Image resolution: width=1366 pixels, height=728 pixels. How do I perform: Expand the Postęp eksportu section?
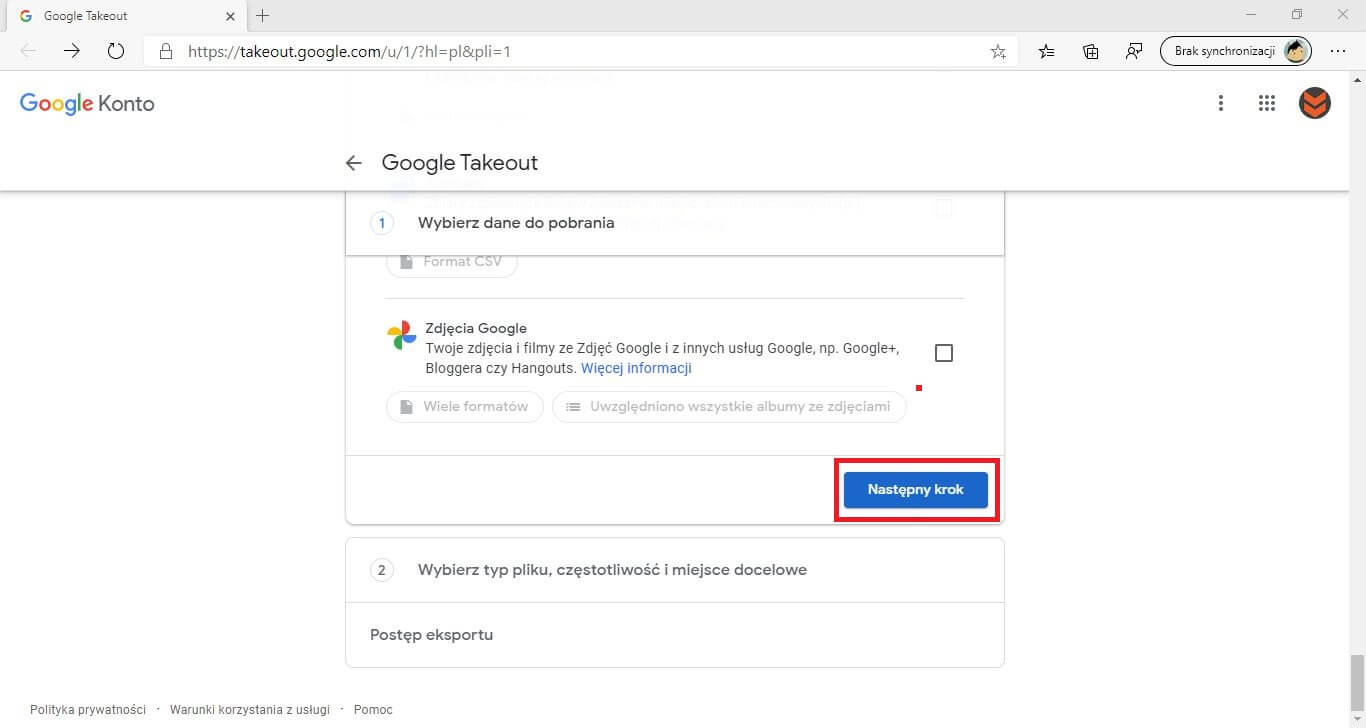click(675, 635)
